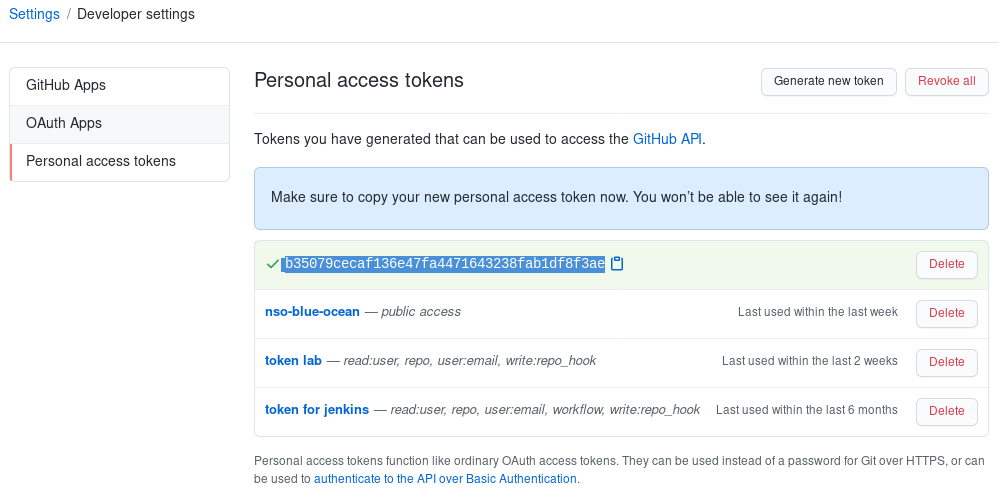
Task: Delete the token lab token
Action: (946, 362)
